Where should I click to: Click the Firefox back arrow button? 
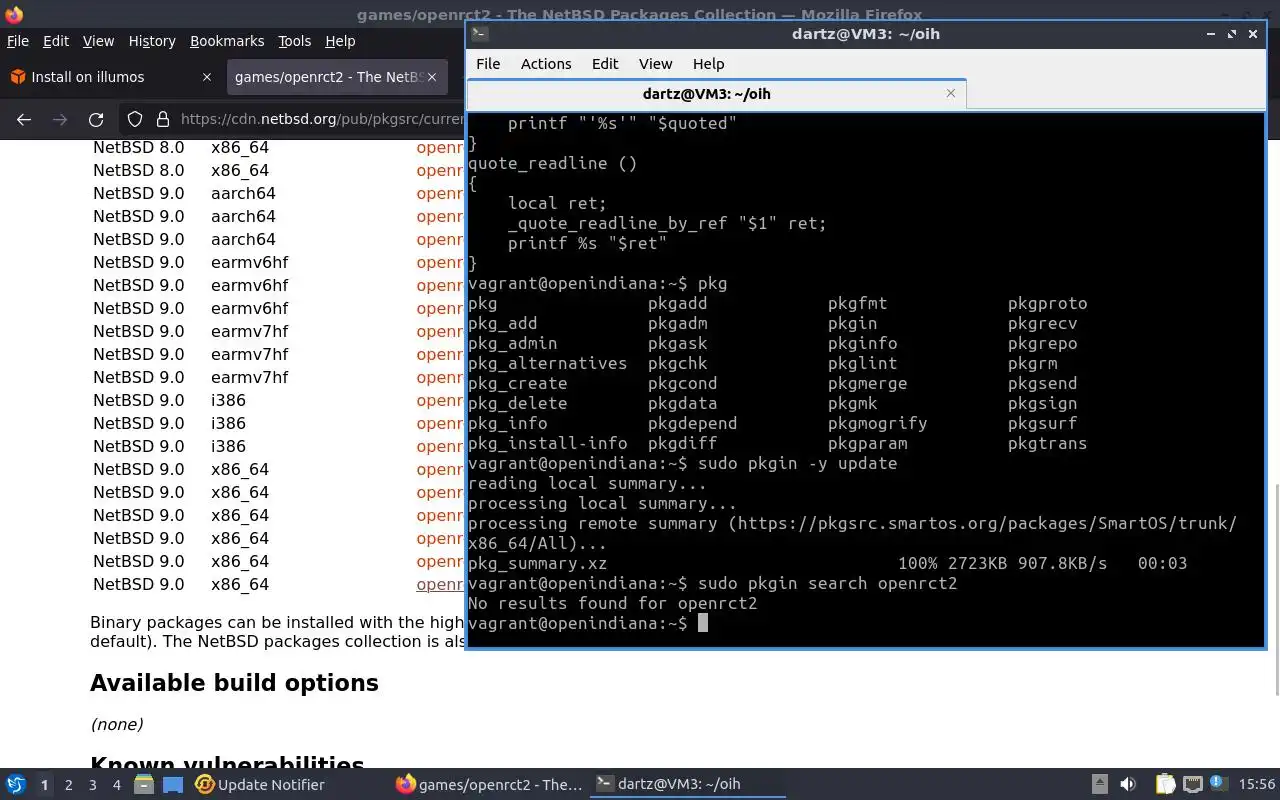pyautogui.click(x=24, y=119)
